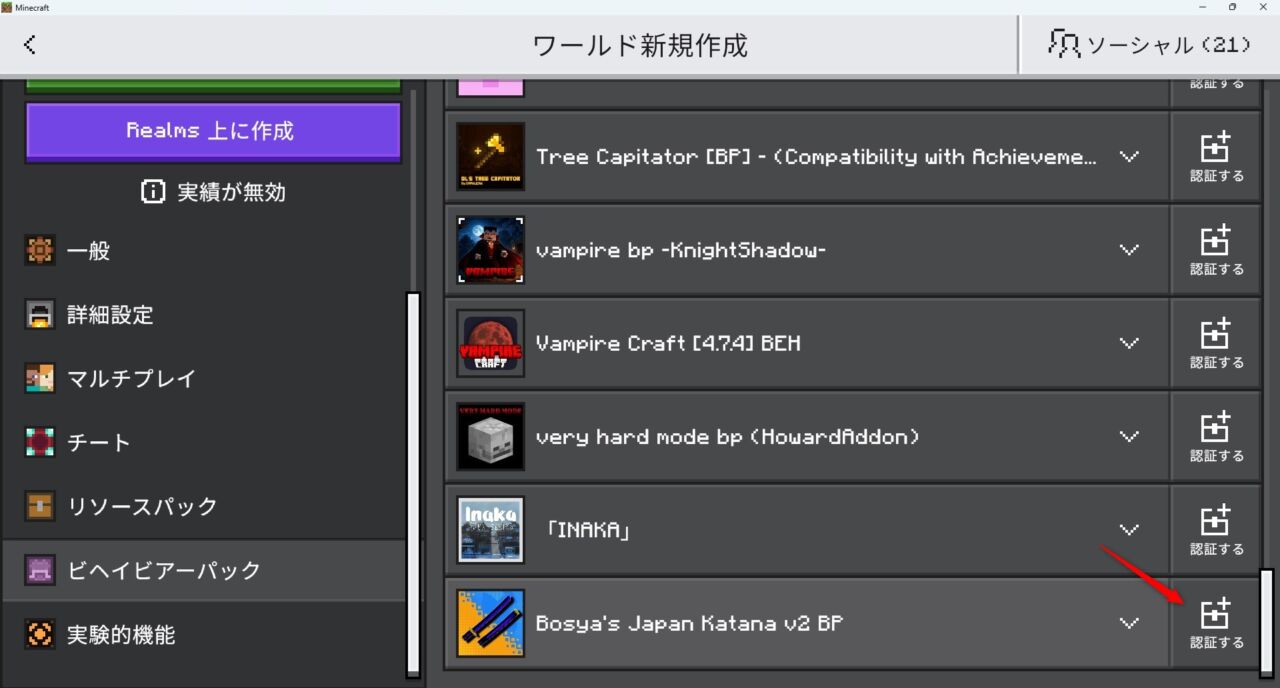1280x688 pixels.
Task: Click the チート icon in sidebar
Action: (40, 443)
